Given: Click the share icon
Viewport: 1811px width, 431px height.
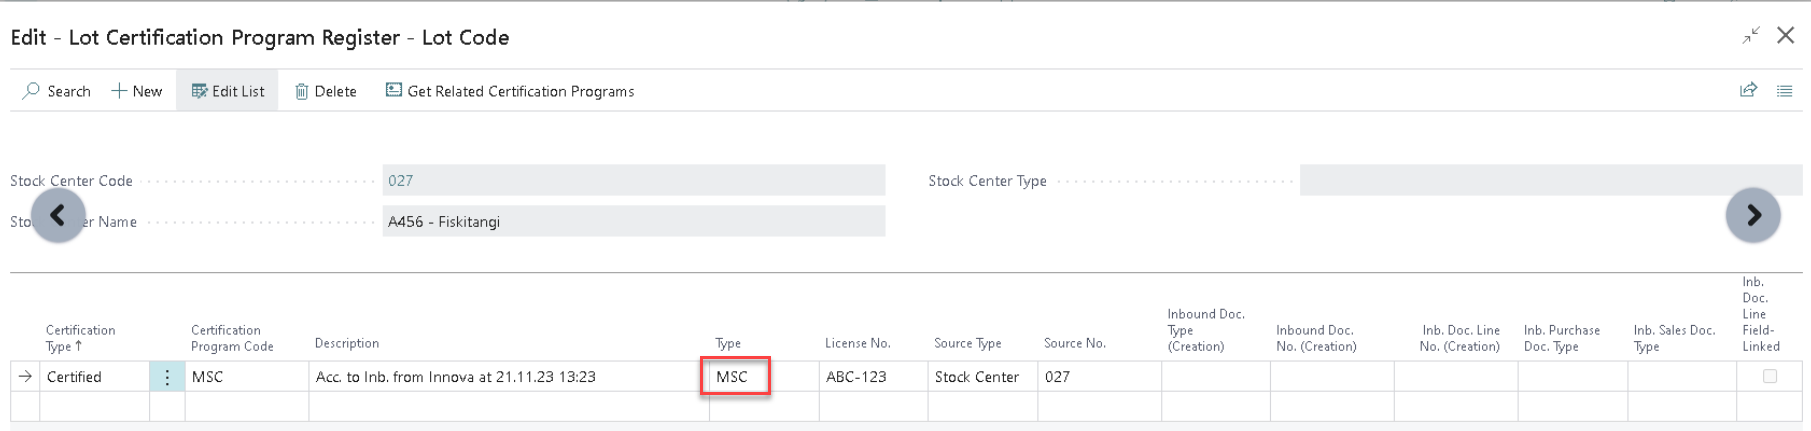Looking at the screenshot, I should coord(1748,90).
